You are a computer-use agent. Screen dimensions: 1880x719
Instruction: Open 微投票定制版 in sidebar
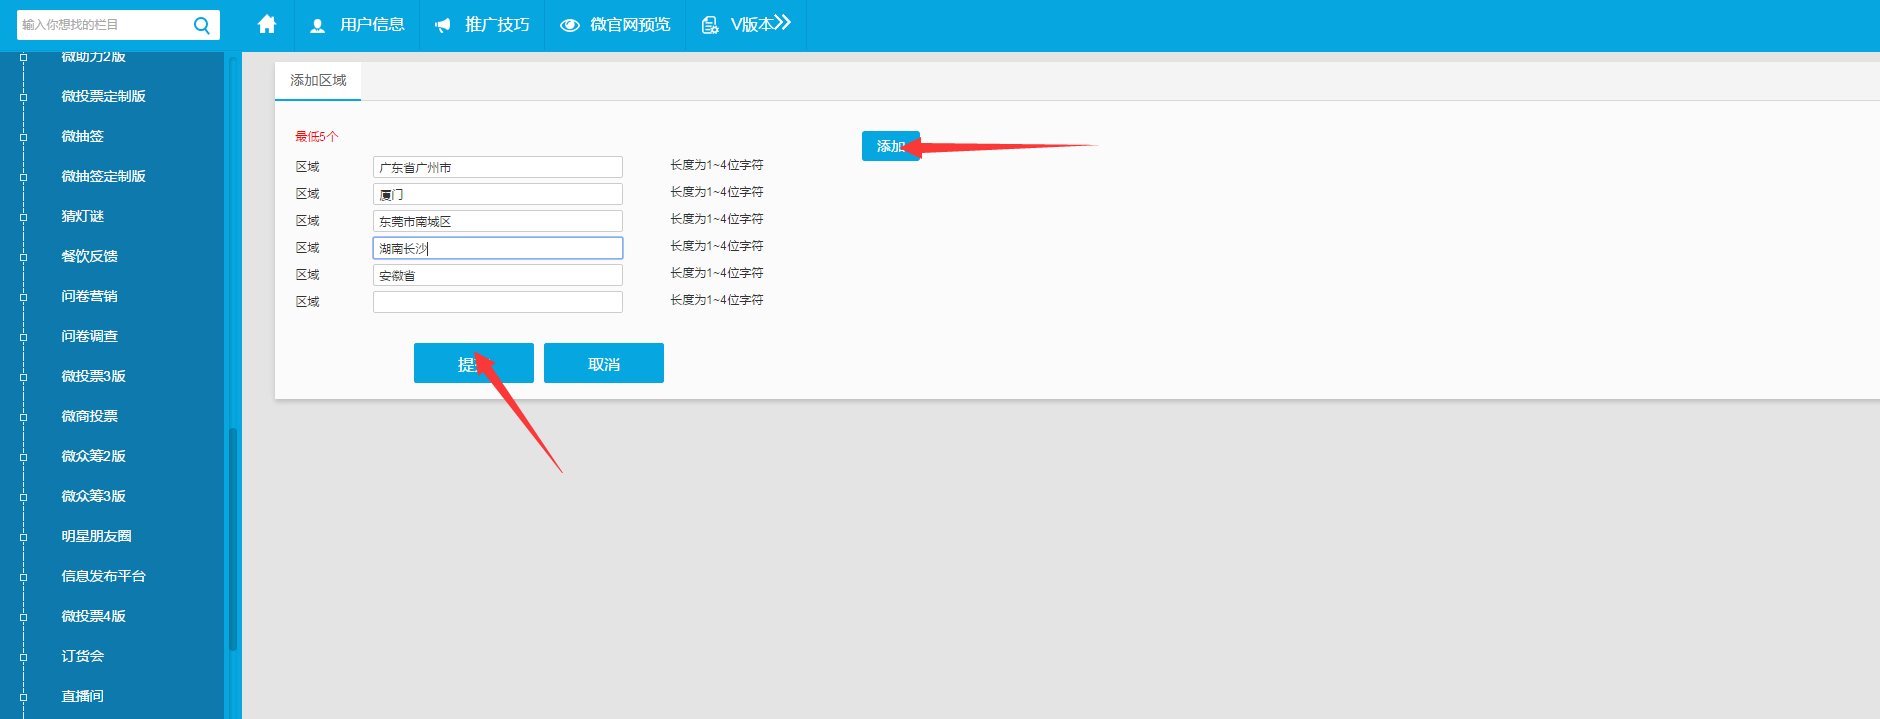click(x=103, y=96)
